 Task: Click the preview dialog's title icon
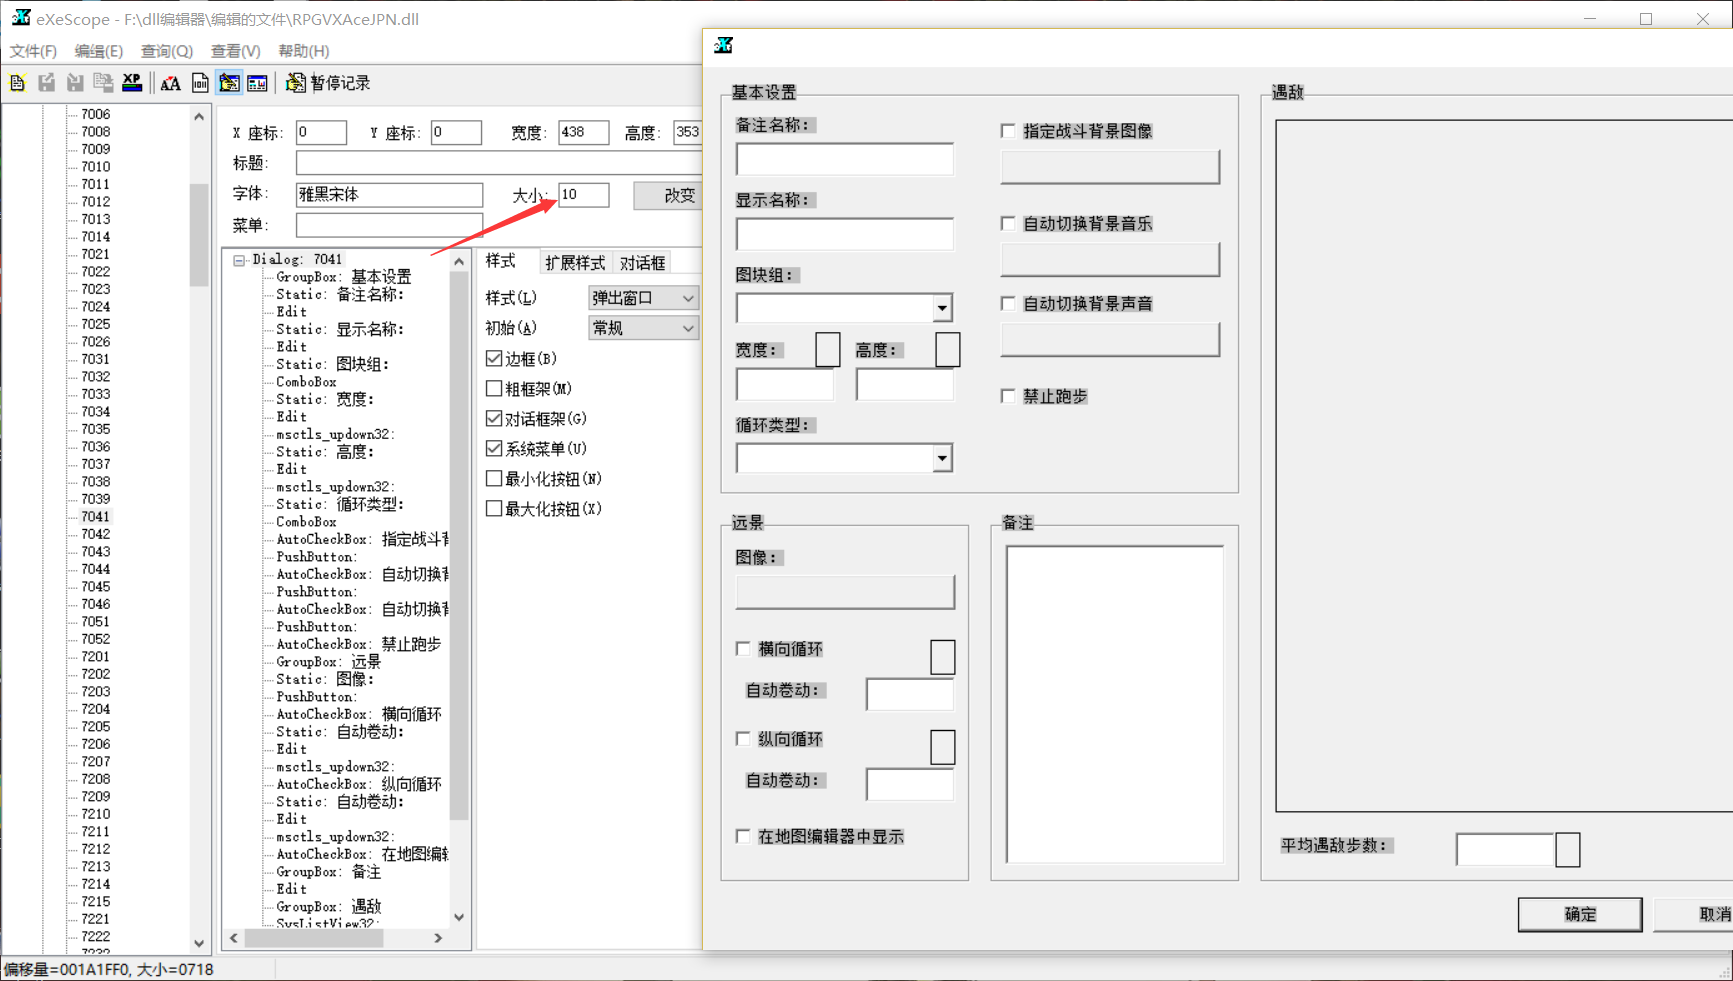point(724,45)
